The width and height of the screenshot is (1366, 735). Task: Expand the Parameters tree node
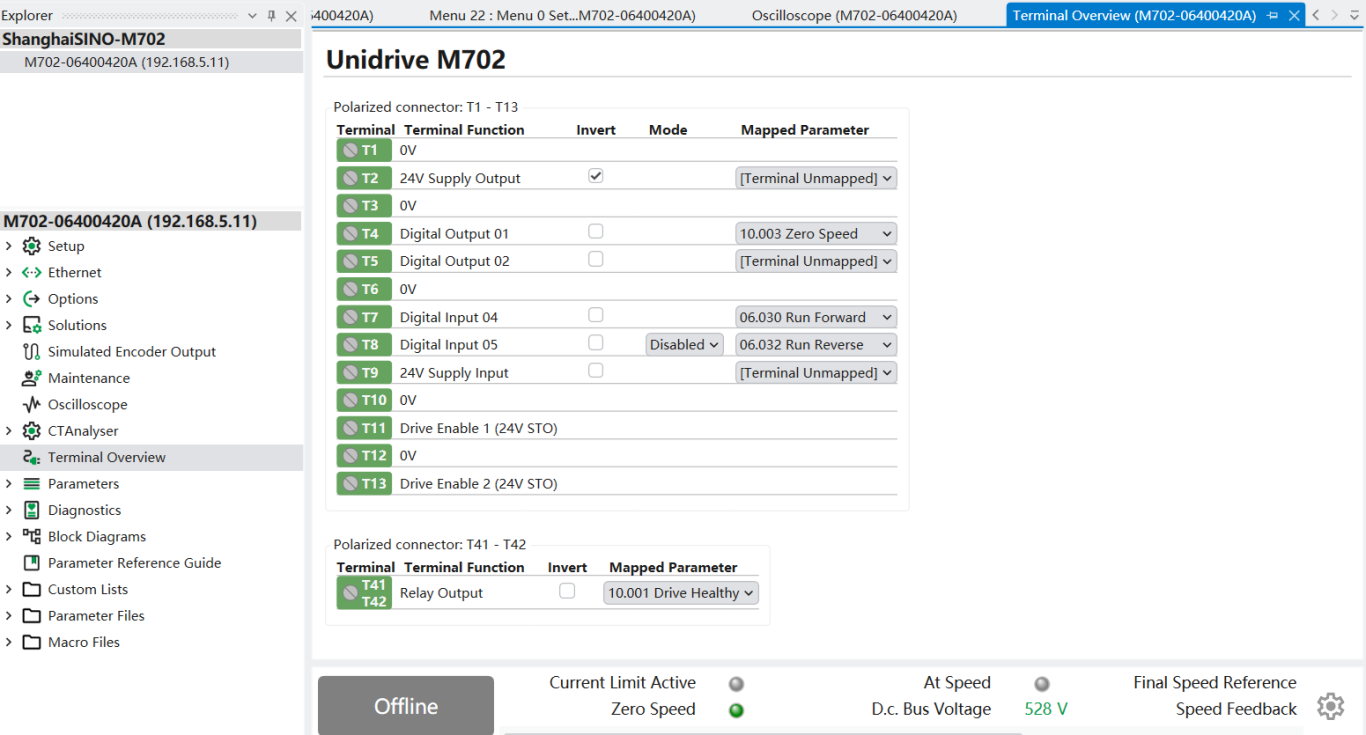[x=9, y=484]
